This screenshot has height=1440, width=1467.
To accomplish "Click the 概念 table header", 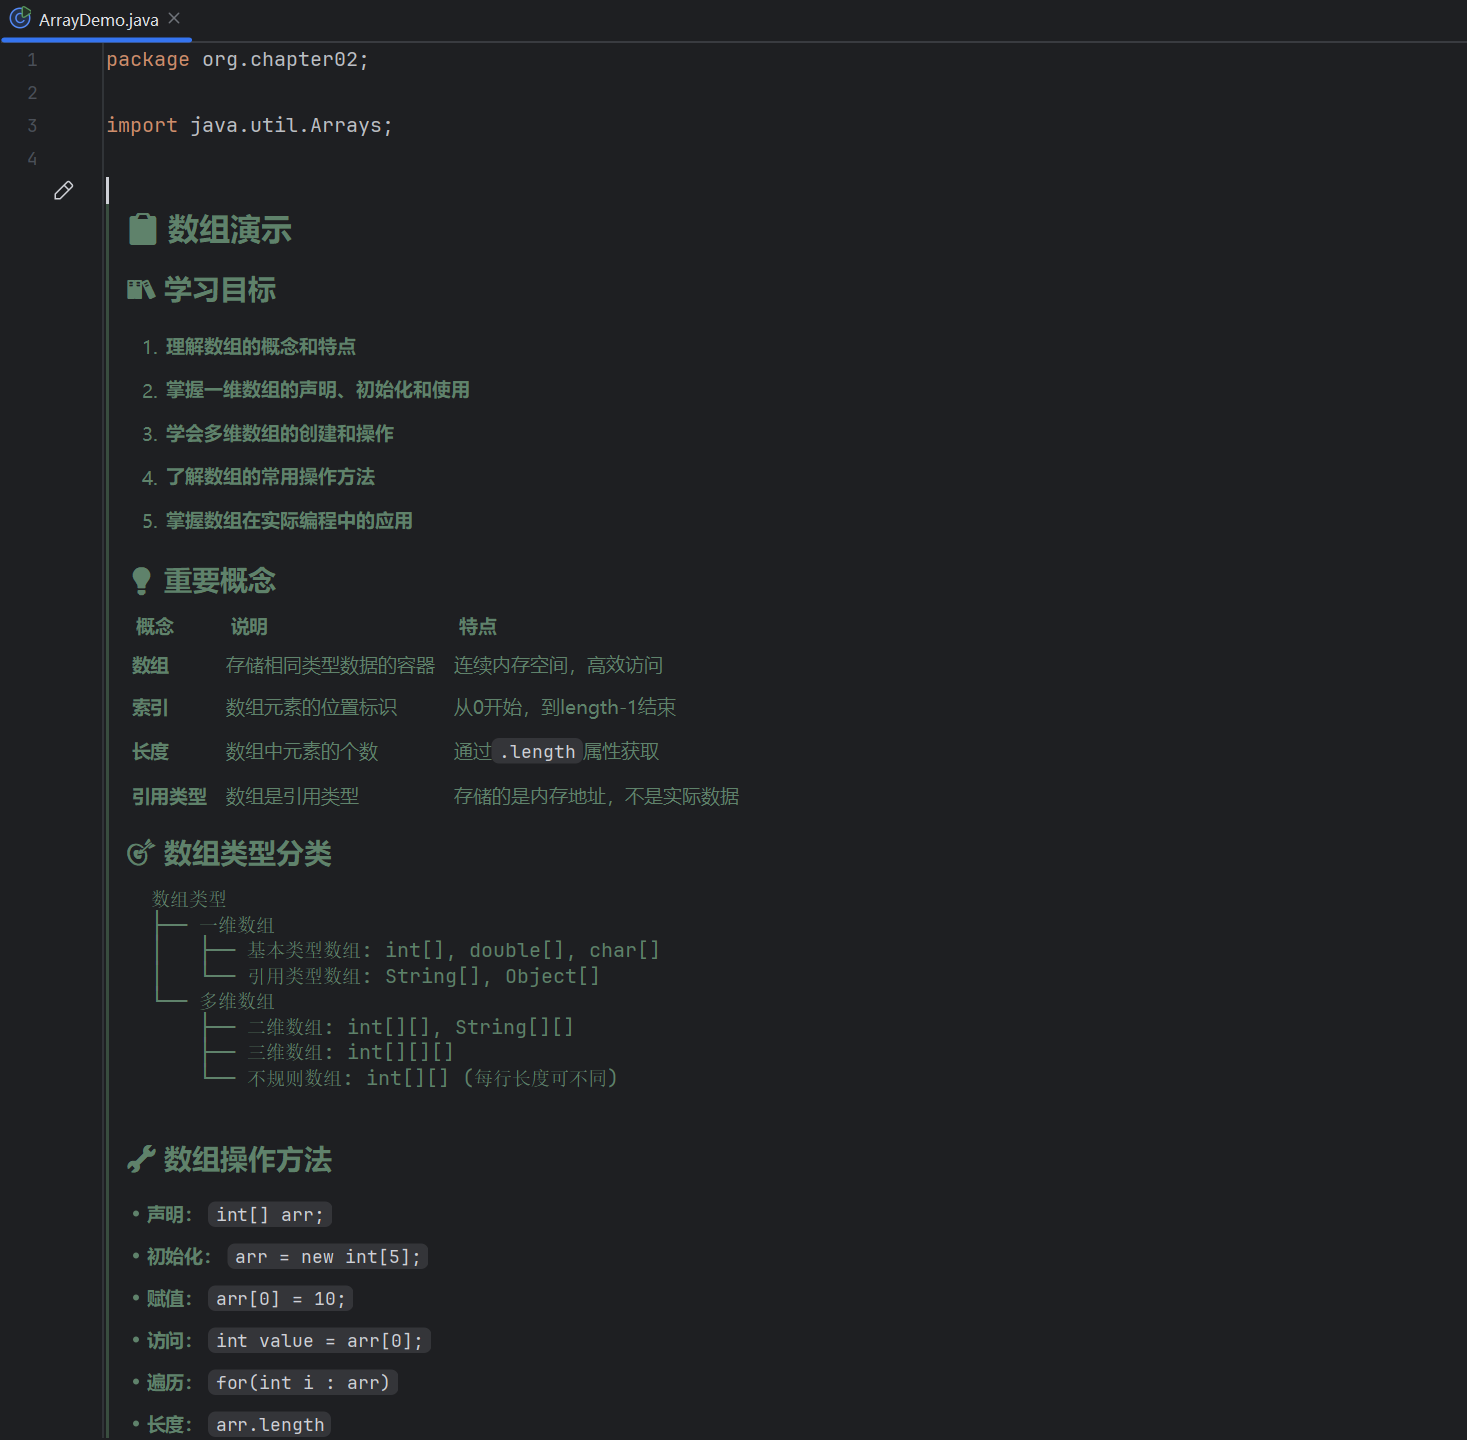I will pyautogui.click(x=155, y=627).
